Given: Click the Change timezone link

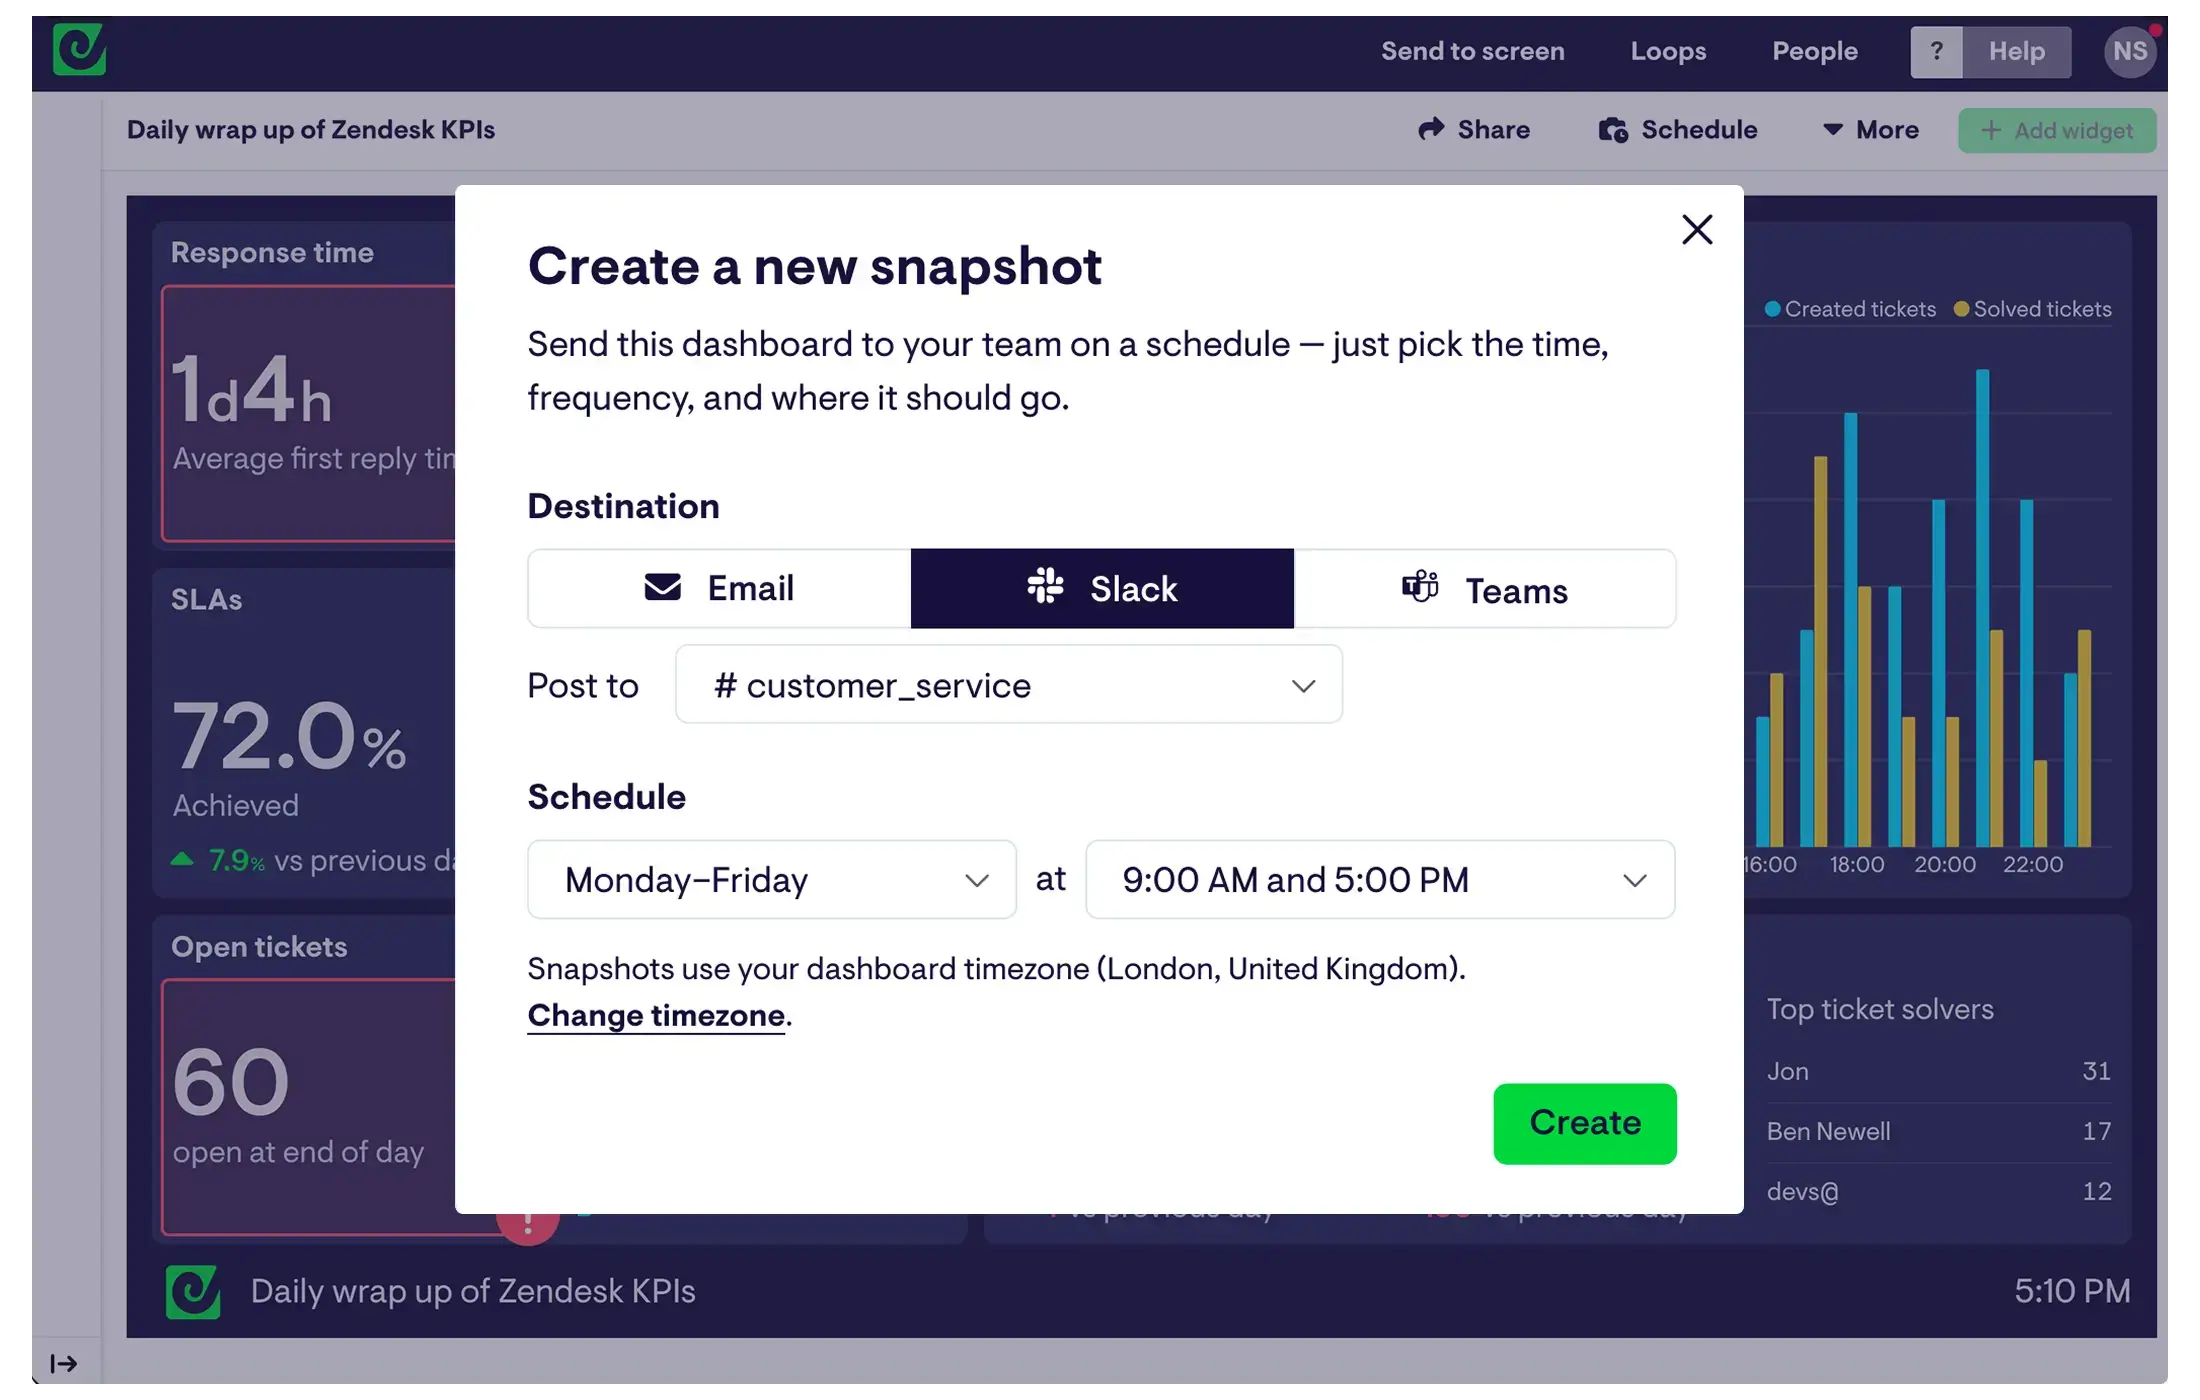Looking at the screenshot, I should click(656, 1016).
